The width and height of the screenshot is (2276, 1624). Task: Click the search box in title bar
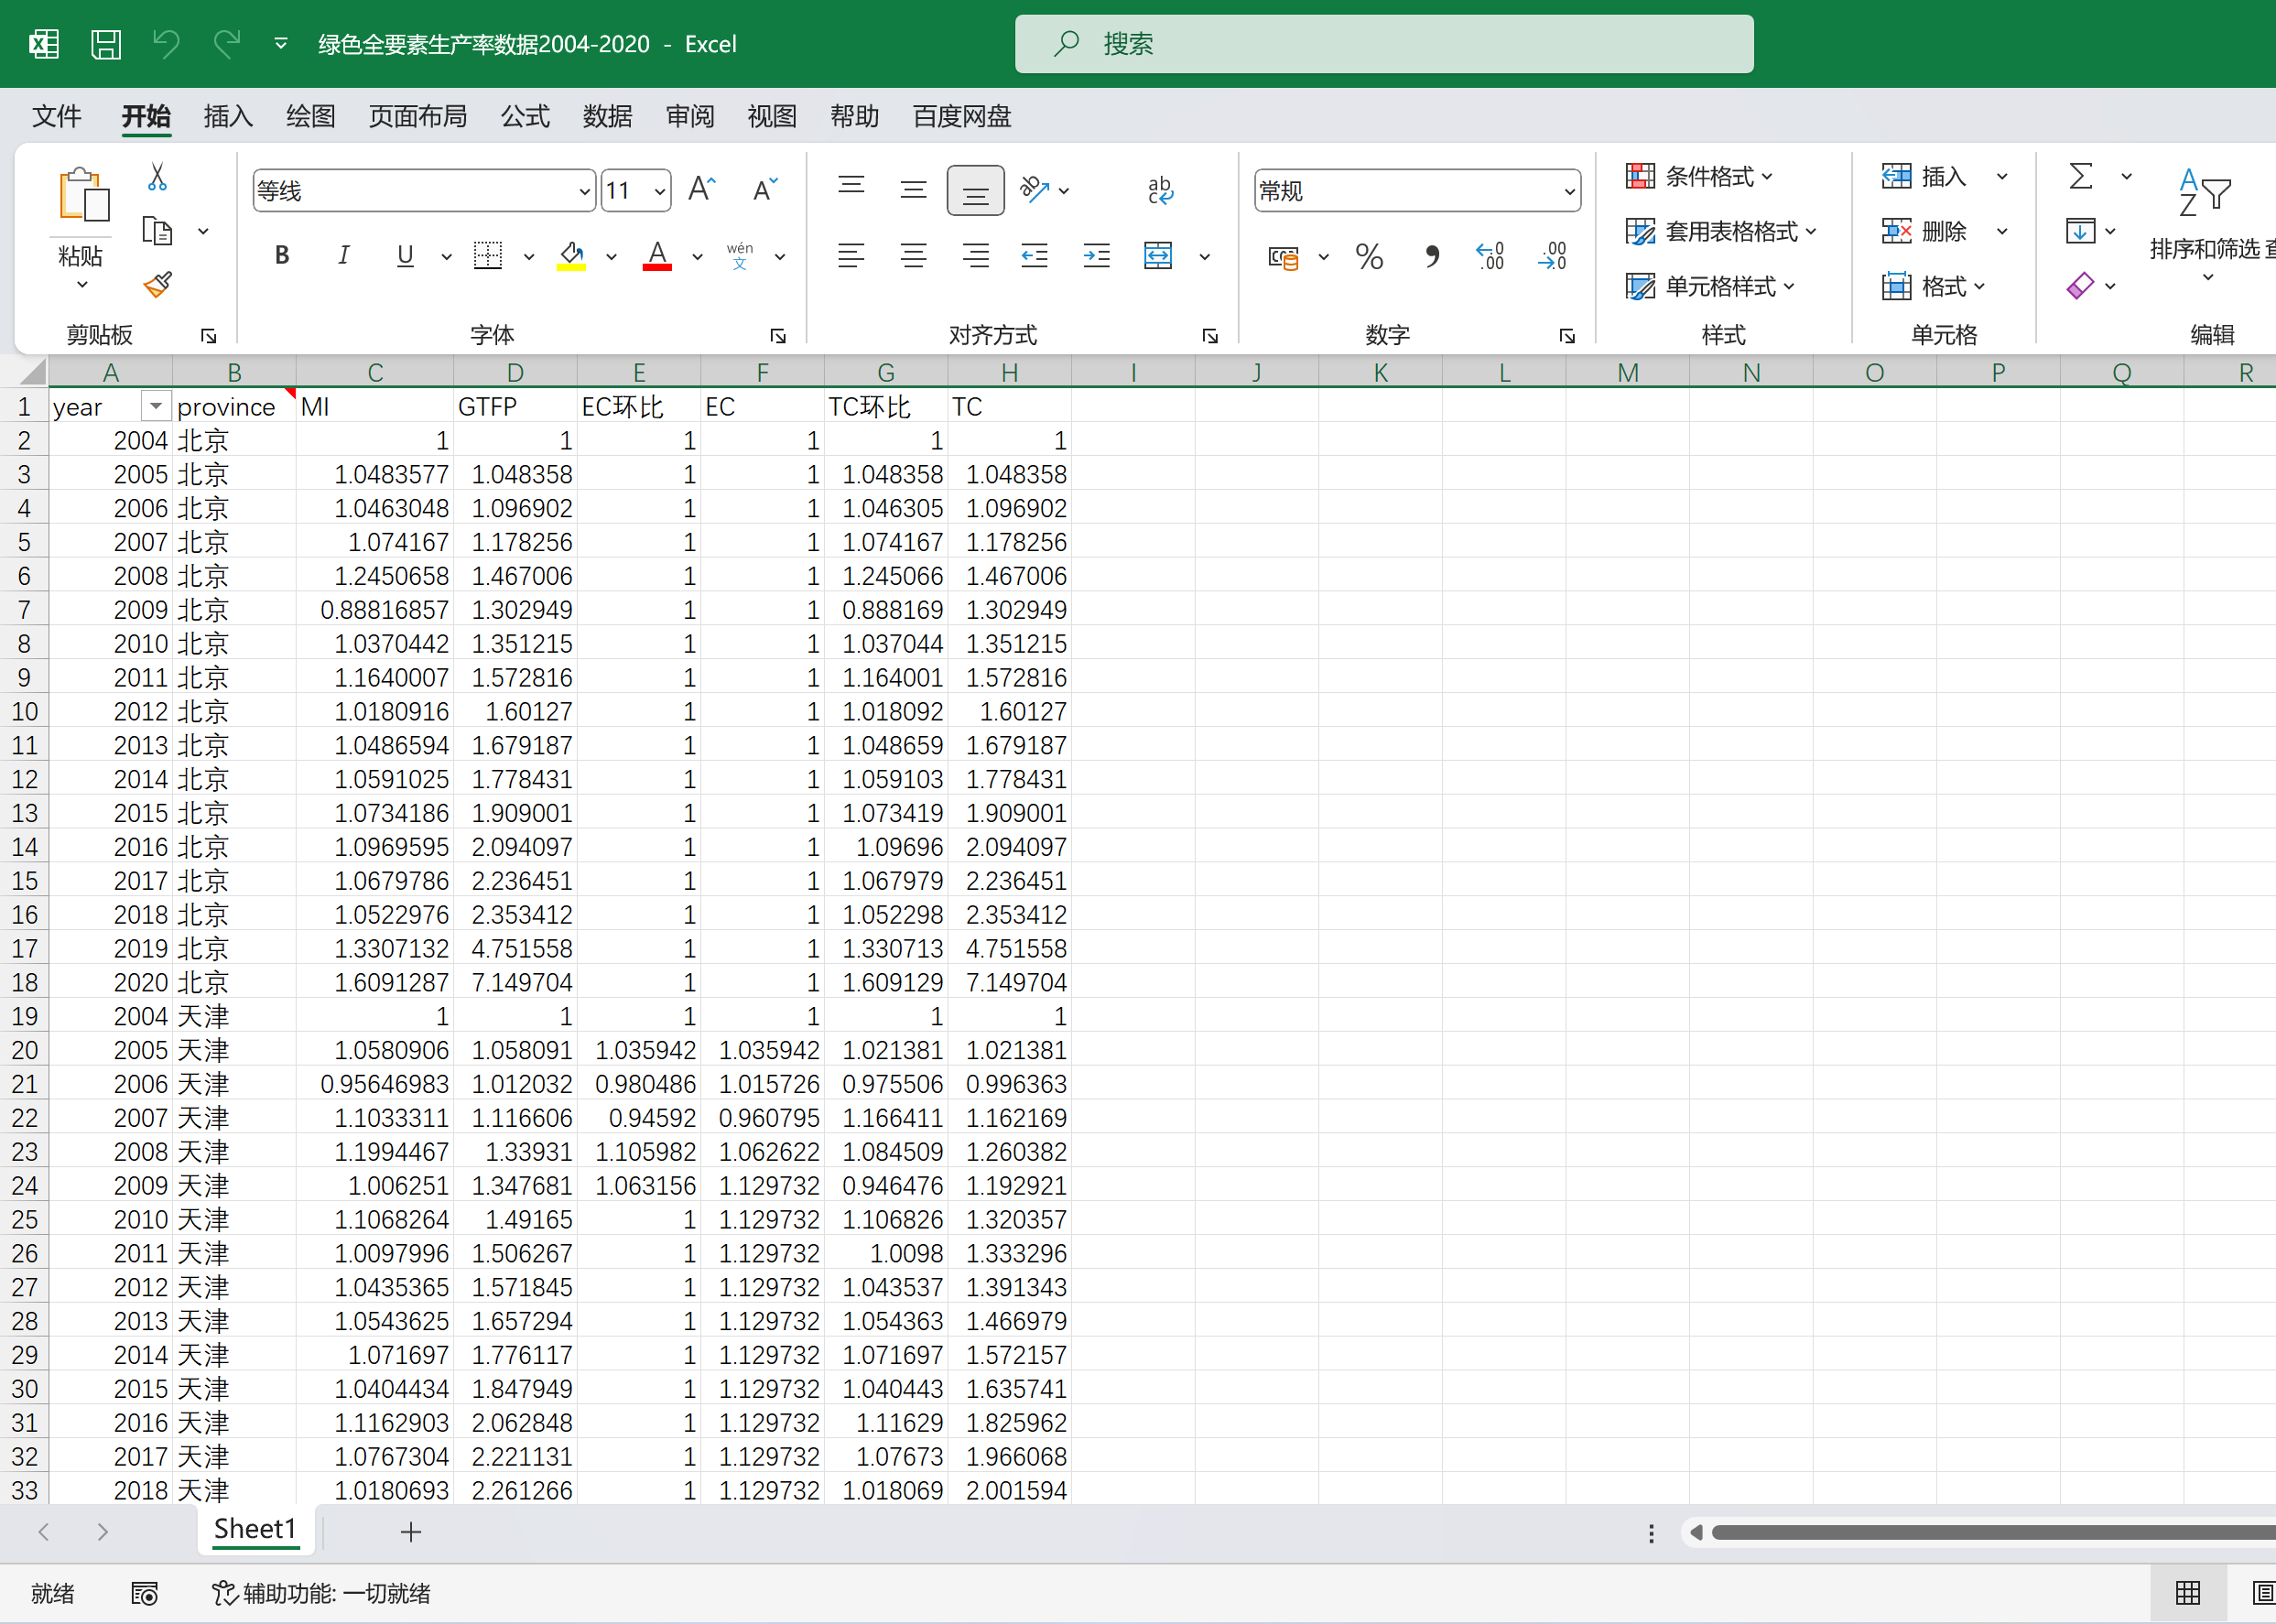point(1384,44)
